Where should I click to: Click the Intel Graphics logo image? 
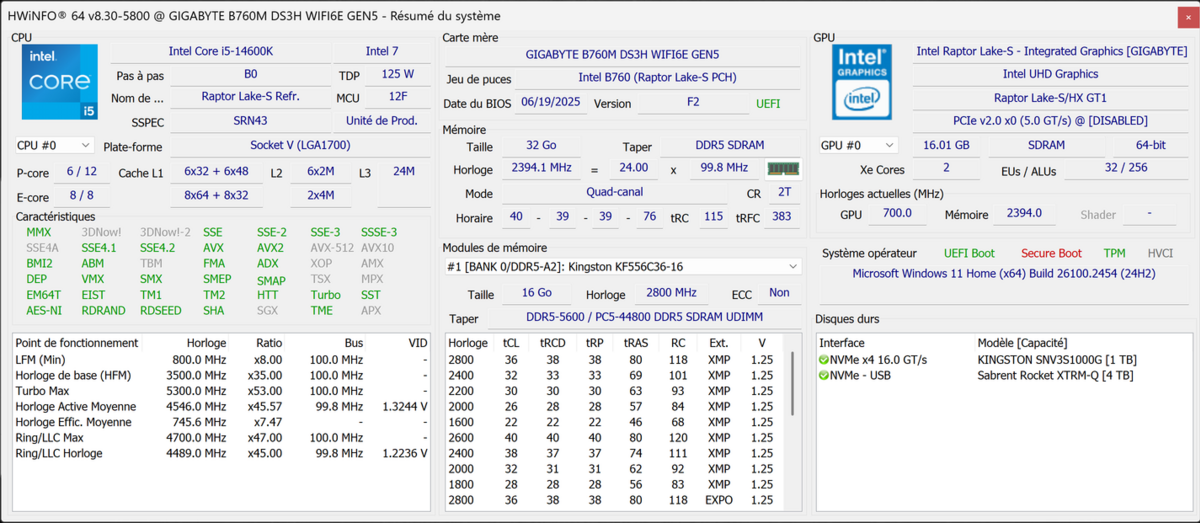tap(862, 82)
